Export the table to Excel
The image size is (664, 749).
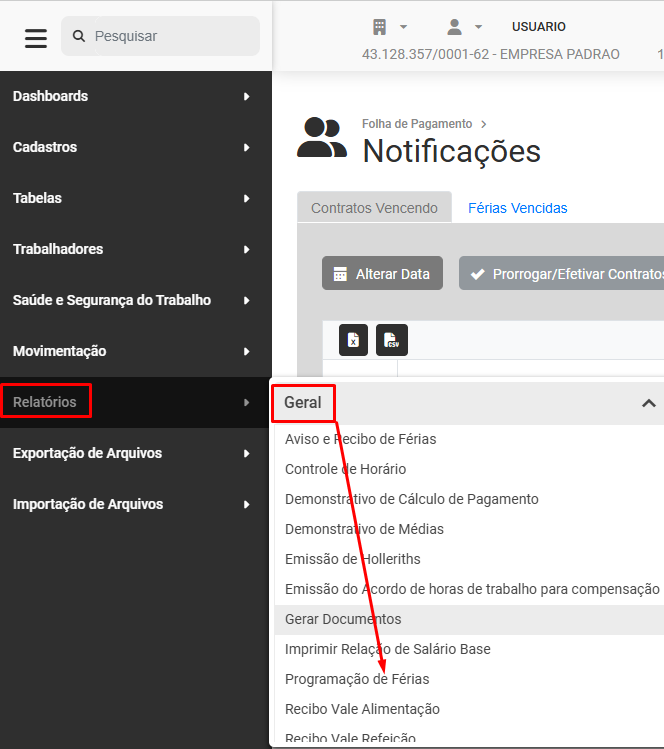tap(353, 340)
